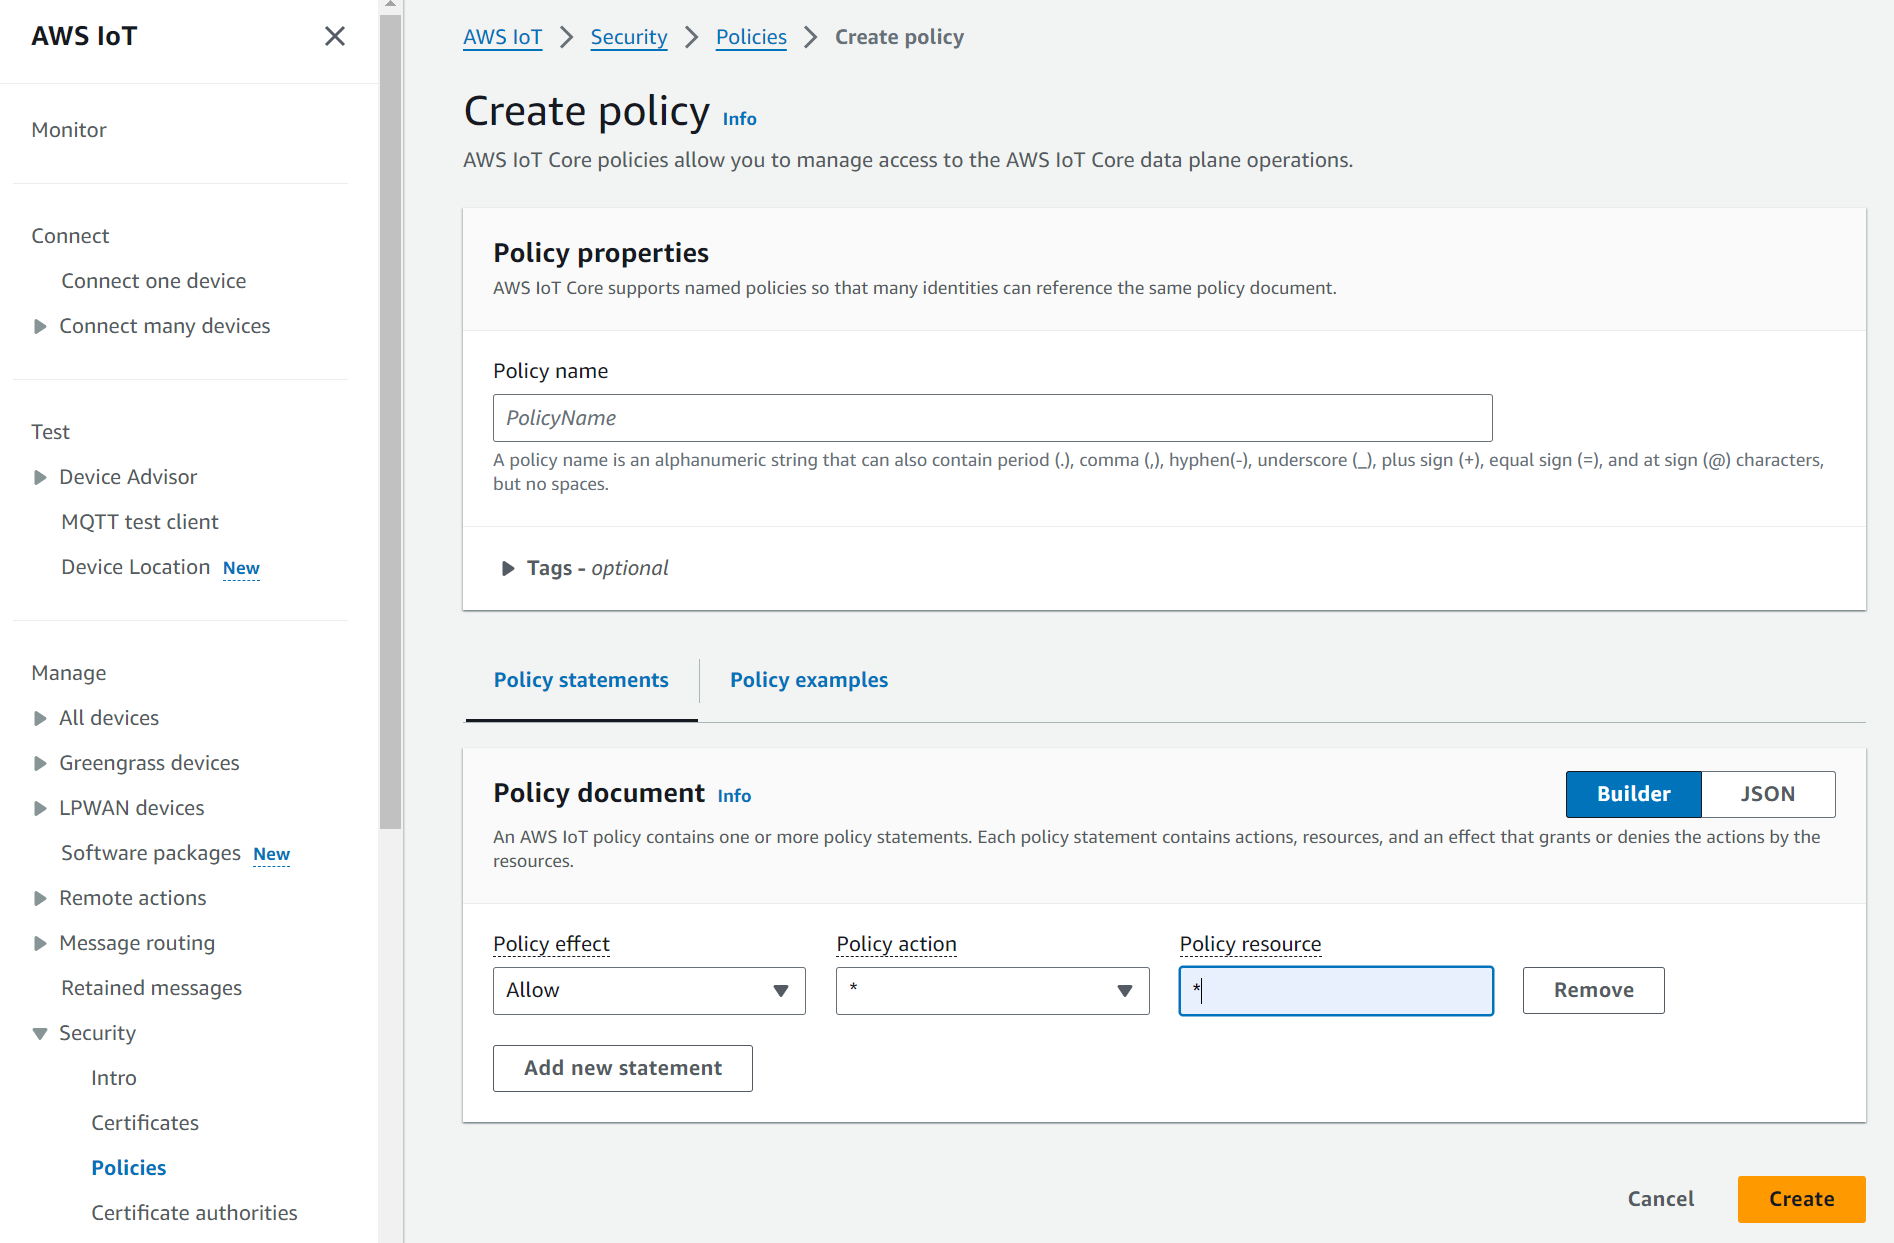Open the Policy action dropdown

[x=992, y=990]
